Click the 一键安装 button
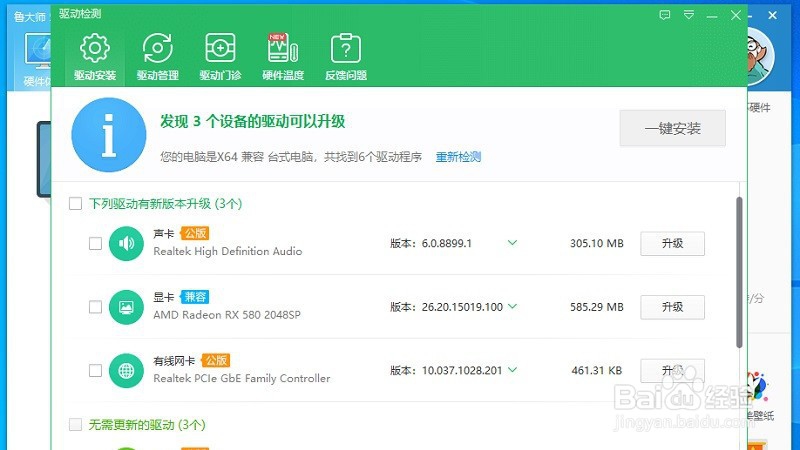The height and width of the screenshot is (450, 800). pyautogui.click(x=672, y=128)
